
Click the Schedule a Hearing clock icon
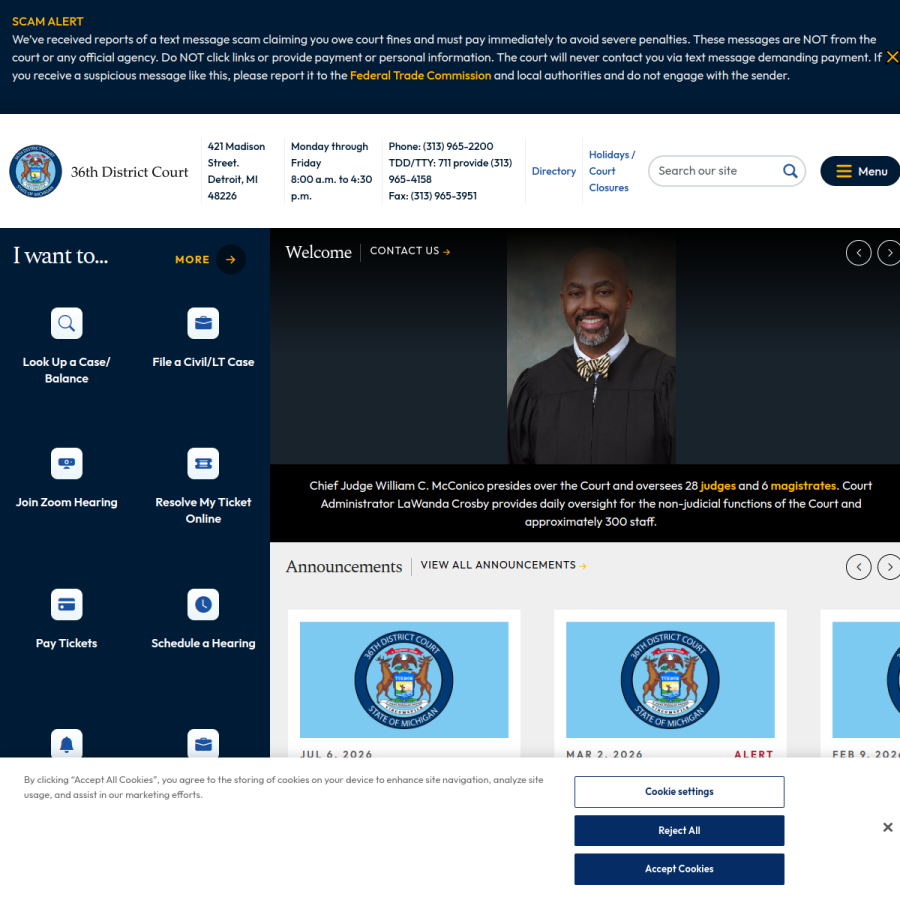tap(203, 604)
